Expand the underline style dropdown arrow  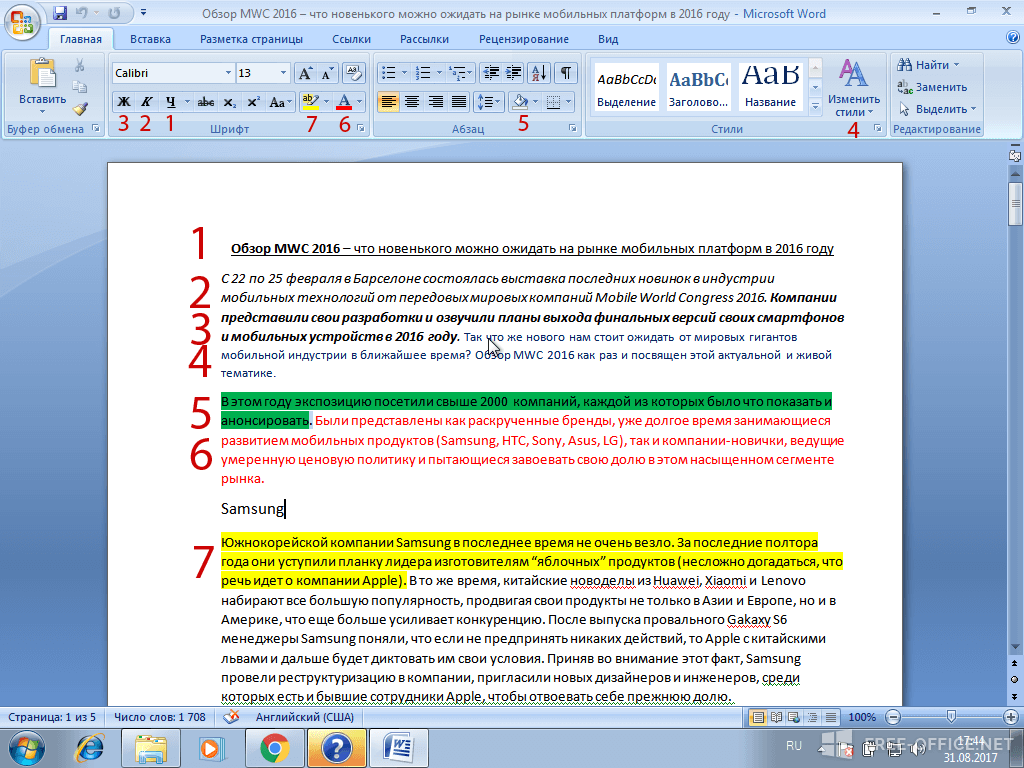[187, 102]
